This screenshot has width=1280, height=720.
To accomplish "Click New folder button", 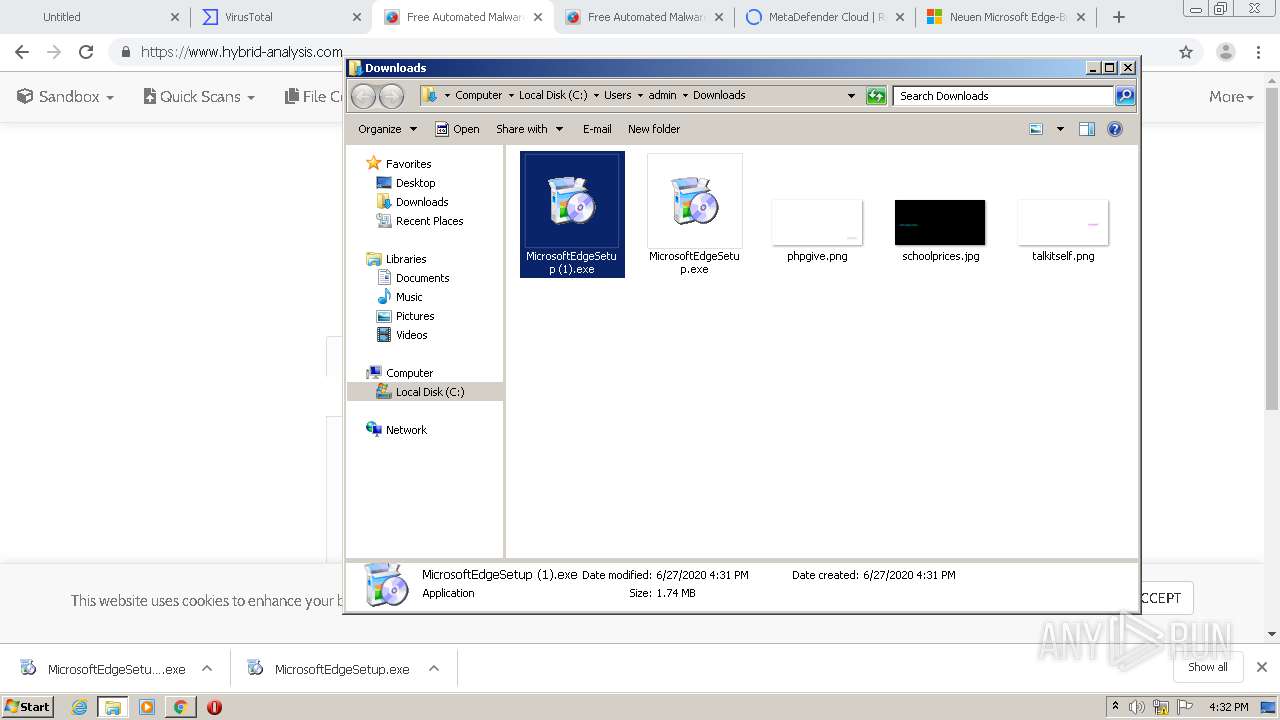I will (654, 129).
